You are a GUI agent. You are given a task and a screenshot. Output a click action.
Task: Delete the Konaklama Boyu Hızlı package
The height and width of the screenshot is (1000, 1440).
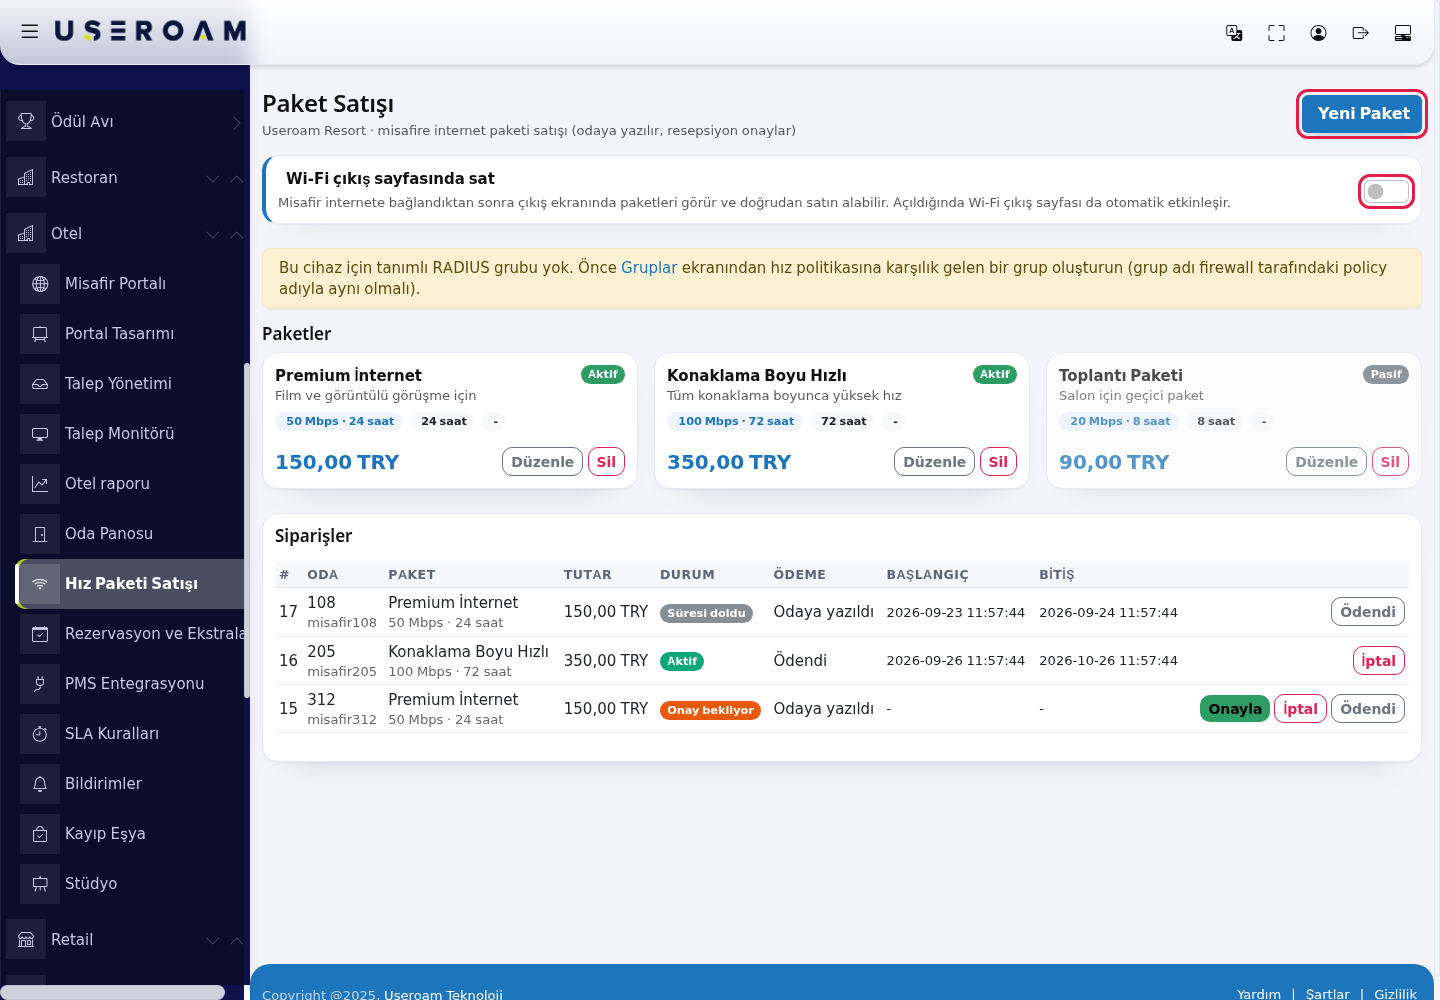tap(998, 462)
